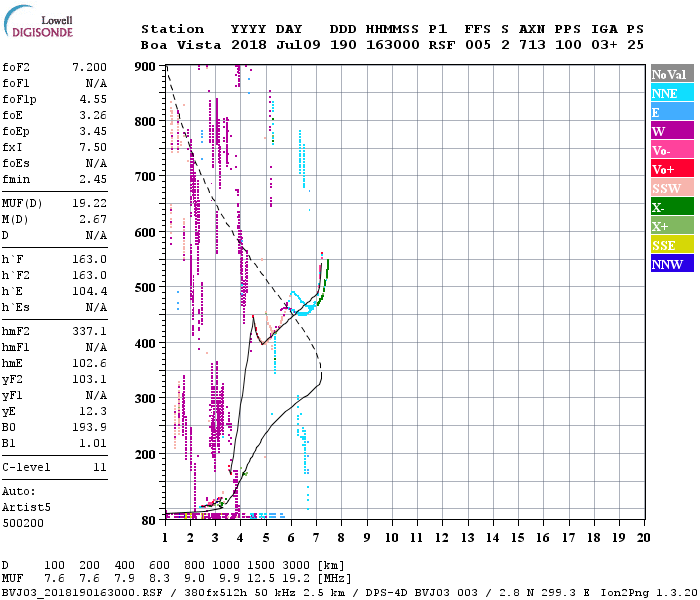Click the C-level value 11
Screen dimensions: 700x600
[x=100, y=467]
